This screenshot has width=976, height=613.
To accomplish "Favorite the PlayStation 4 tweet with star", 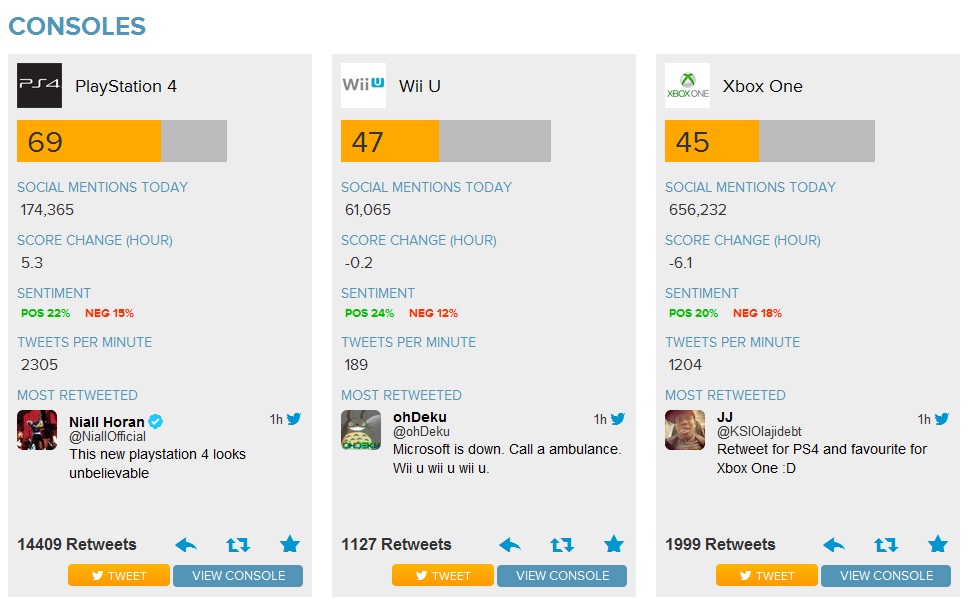I will tap(290, 545).
